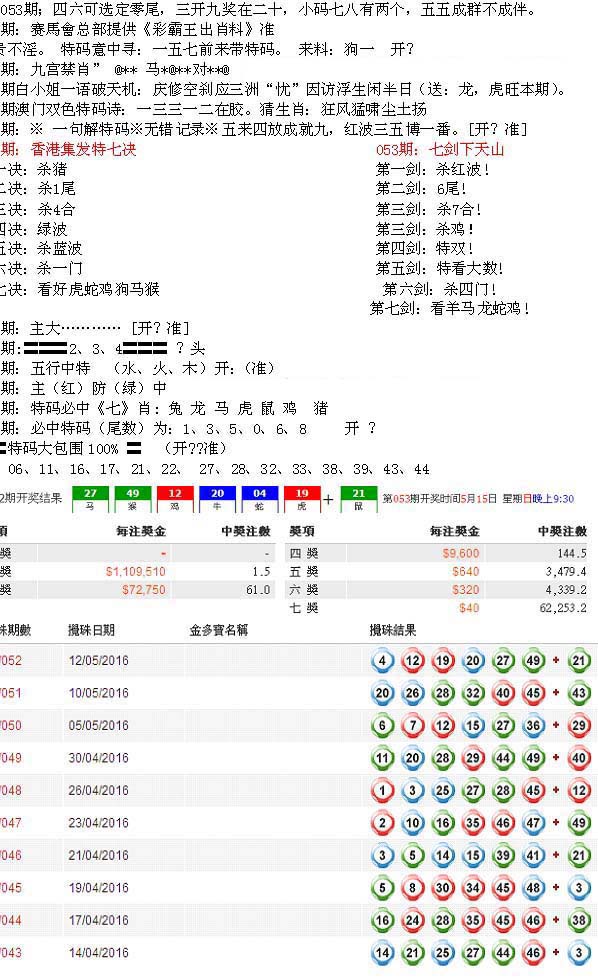This screenshot has height=977, width=598.
Task: Click the red 19 flag icon
Action: (x=302, y=499)
